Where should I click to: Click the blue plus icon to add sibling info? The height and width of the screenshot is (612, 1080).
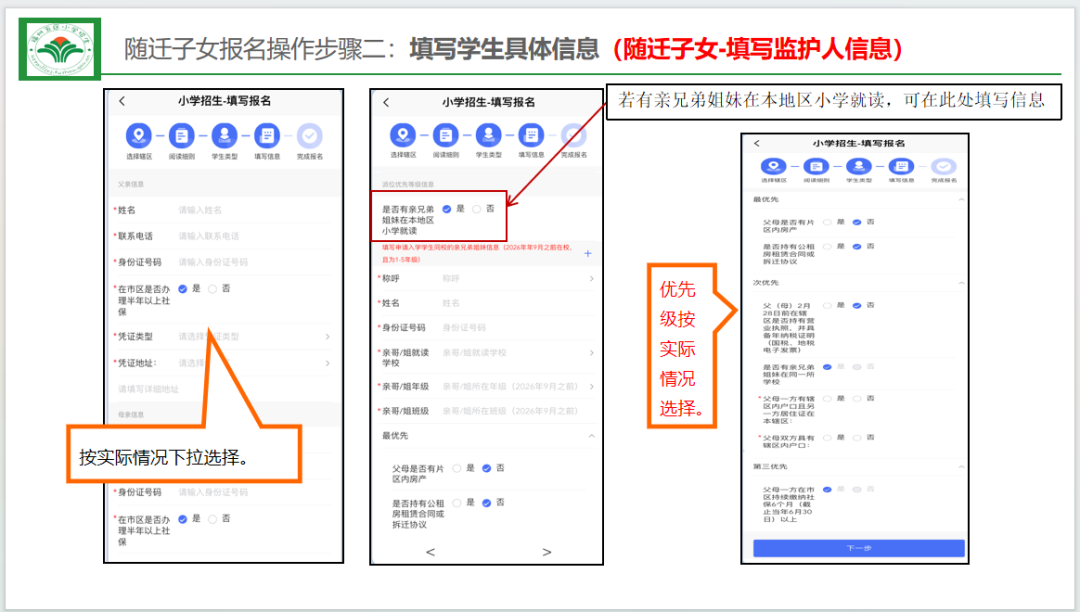pyautogui.click(x=588, y=253)
